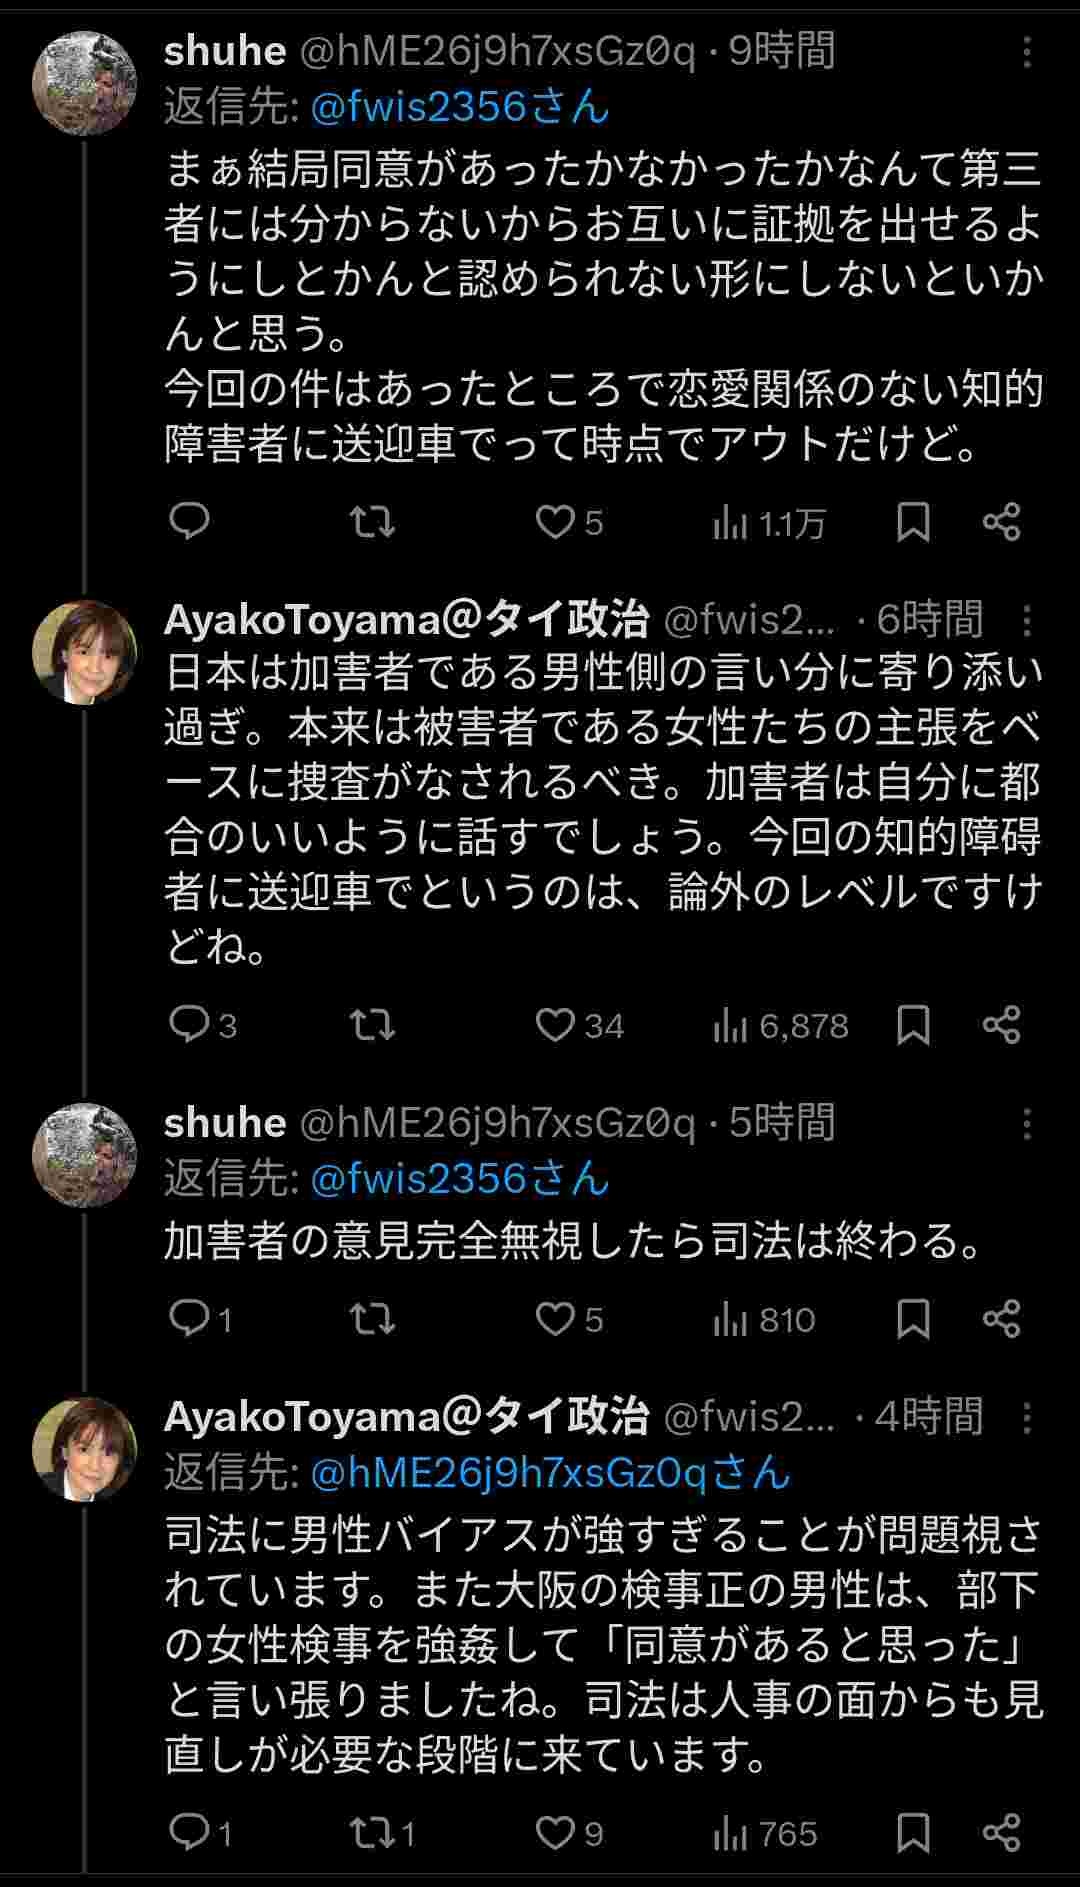The width and height of the screenshot is (1080, 1887).
Task: Open shuhe's profile picture at top
Action: 84,83
